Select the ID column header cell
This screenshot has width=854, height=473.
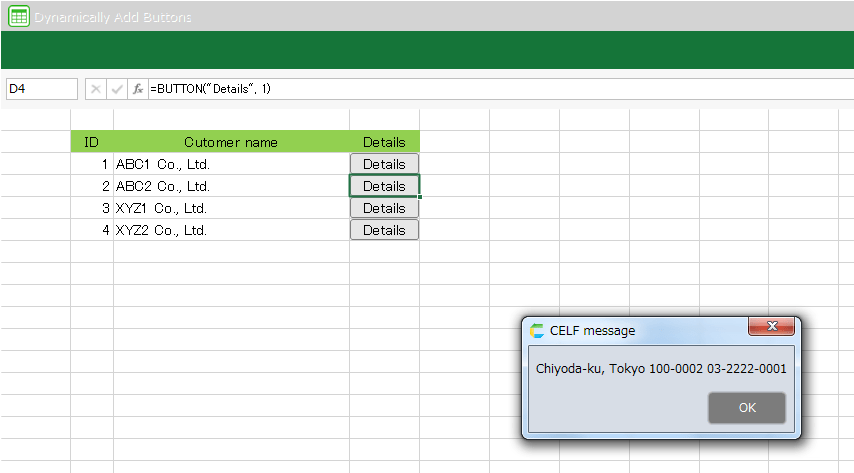pyautogui.click(x=92, y=142)
